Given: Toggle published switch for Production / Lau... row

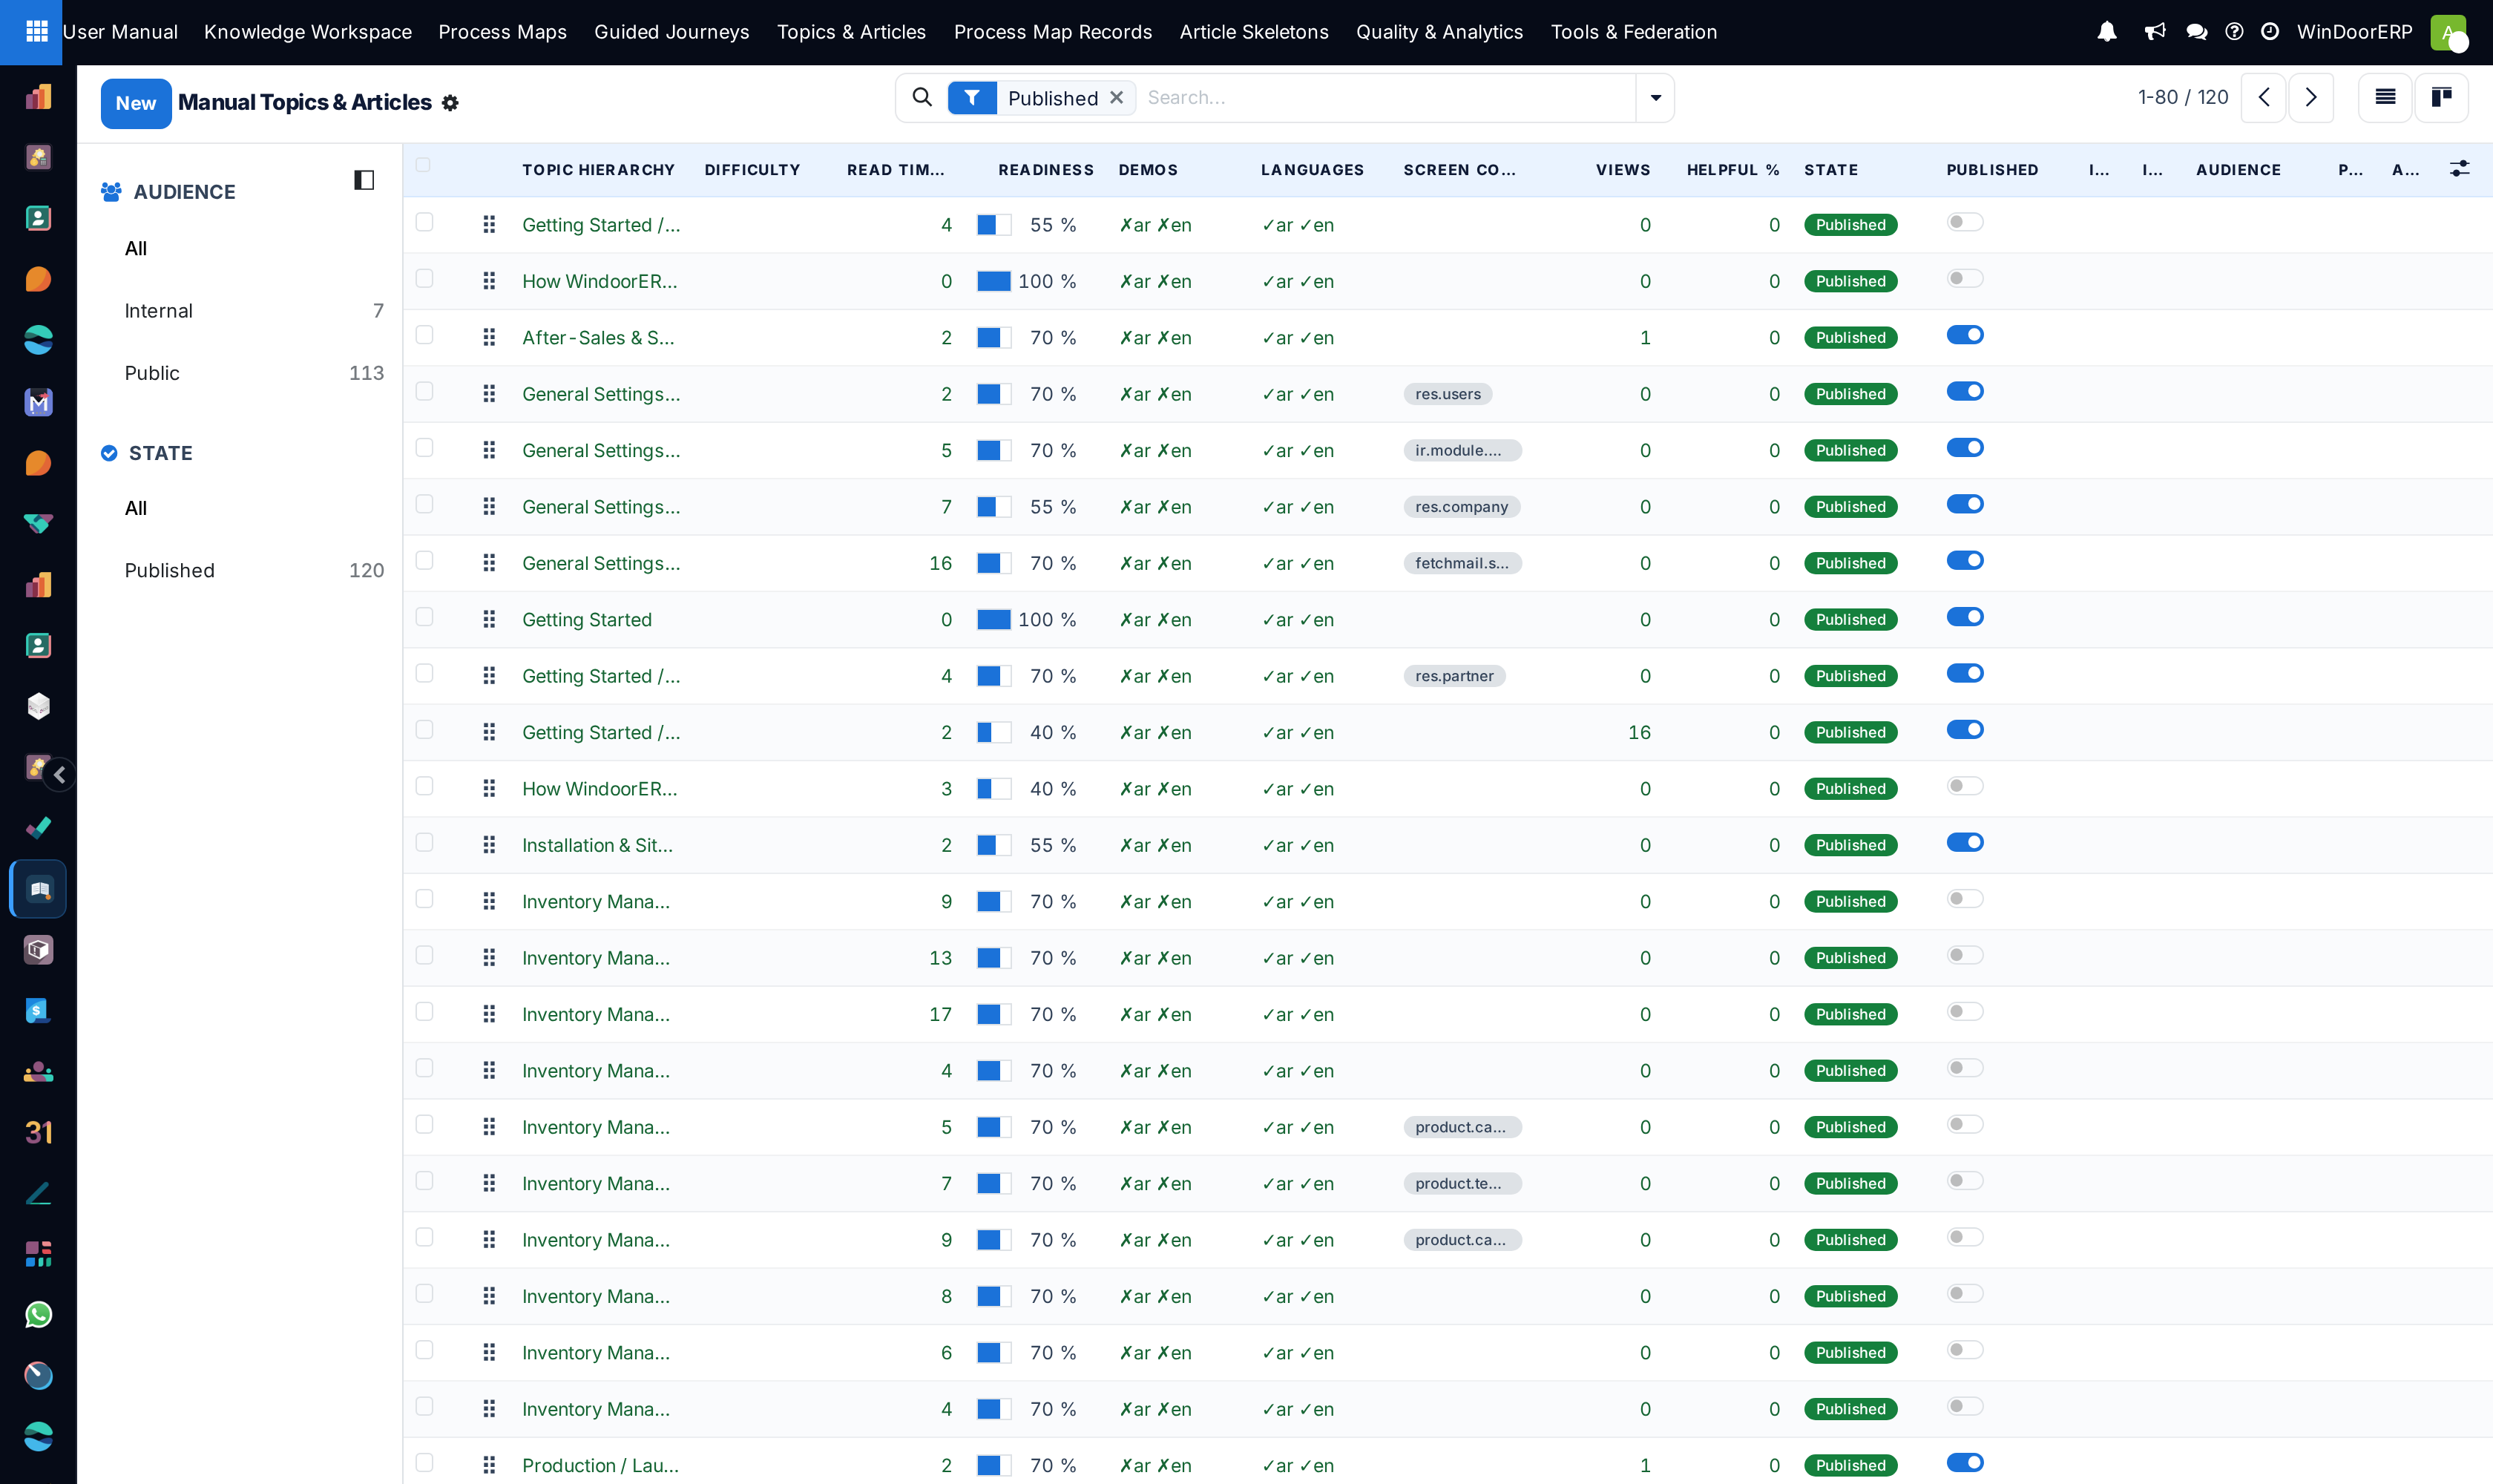Looking at the screenshot, I should point(1965,1462).
